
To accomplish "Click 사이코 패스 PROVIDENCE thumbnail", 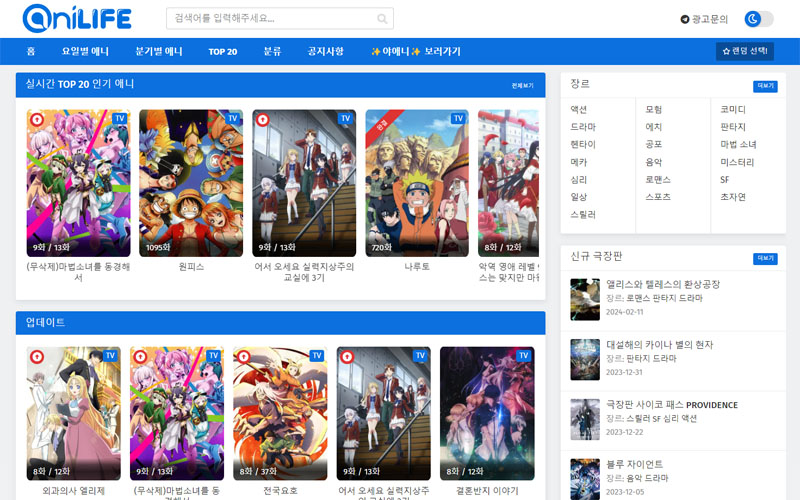I will 585,419.
